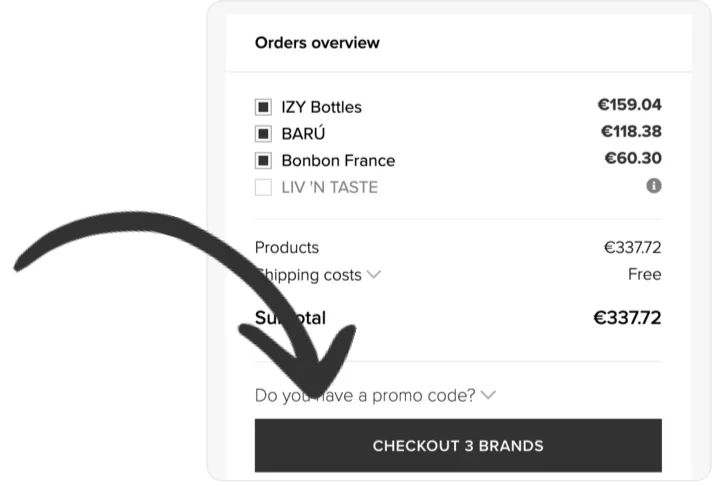Tick the LIV 'N TASTE checkbox
Viewport: 714px width, 486px height.
point(264,187)
